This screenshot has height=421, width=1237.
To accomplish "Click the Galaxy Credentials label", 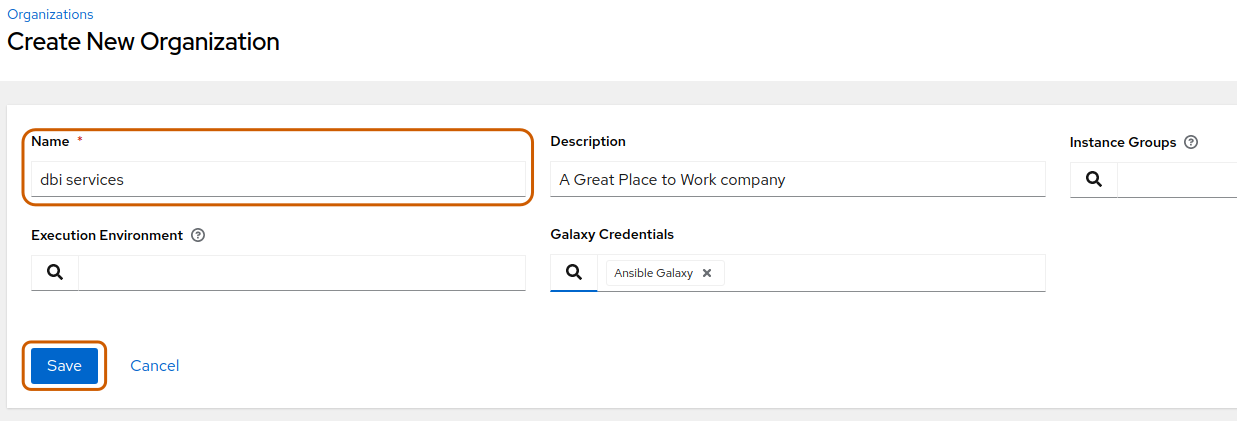I will coord(612,235).
